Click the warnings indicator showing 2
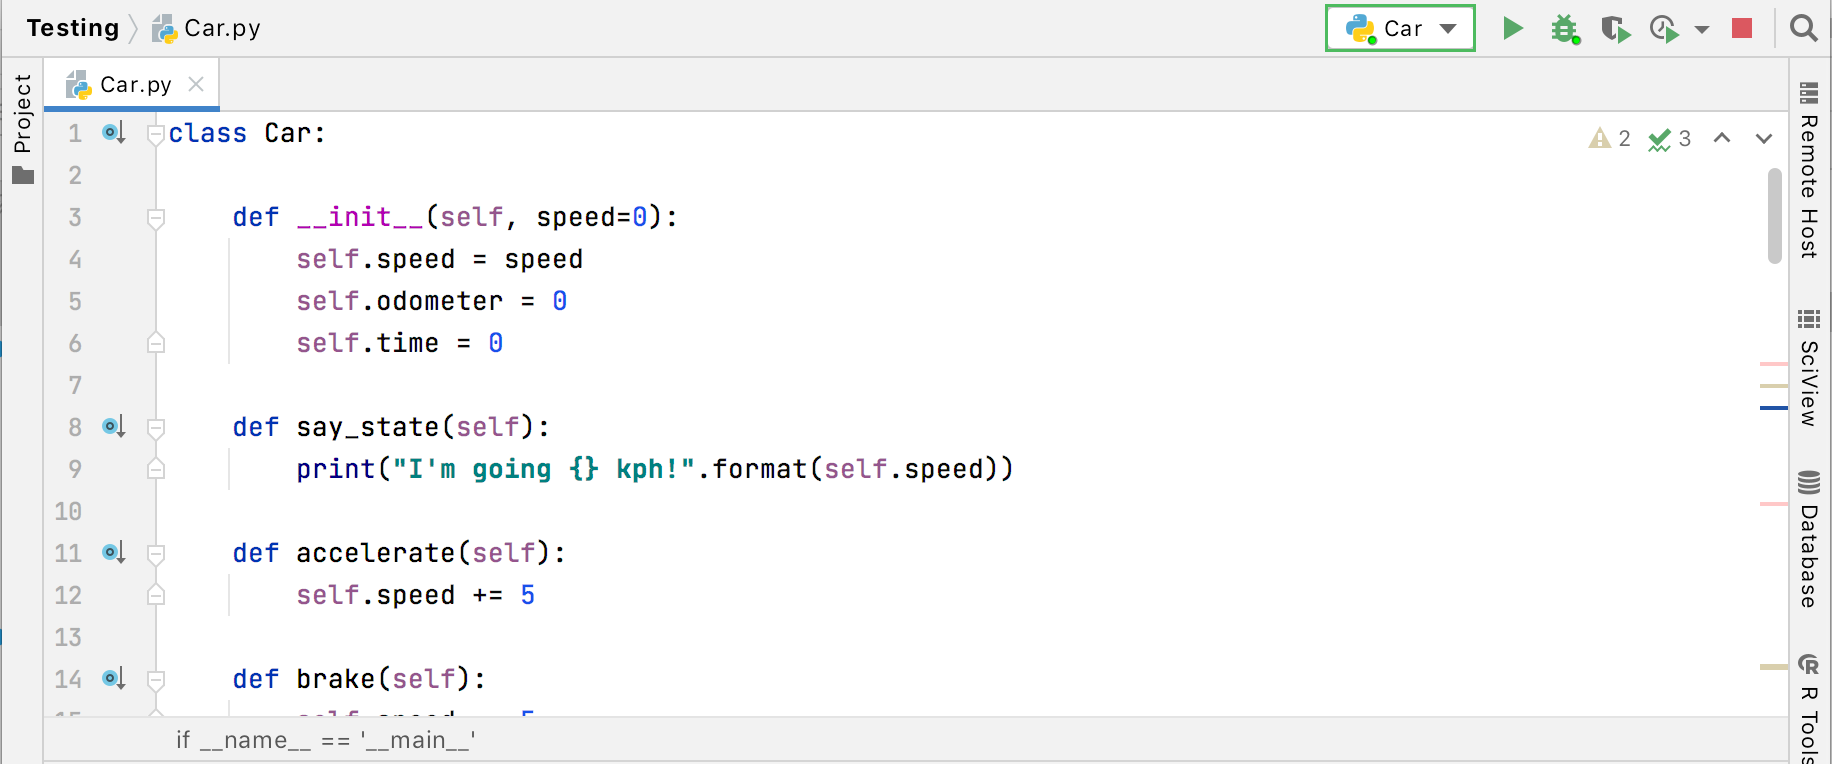1832x764 pixels. 1610,138
